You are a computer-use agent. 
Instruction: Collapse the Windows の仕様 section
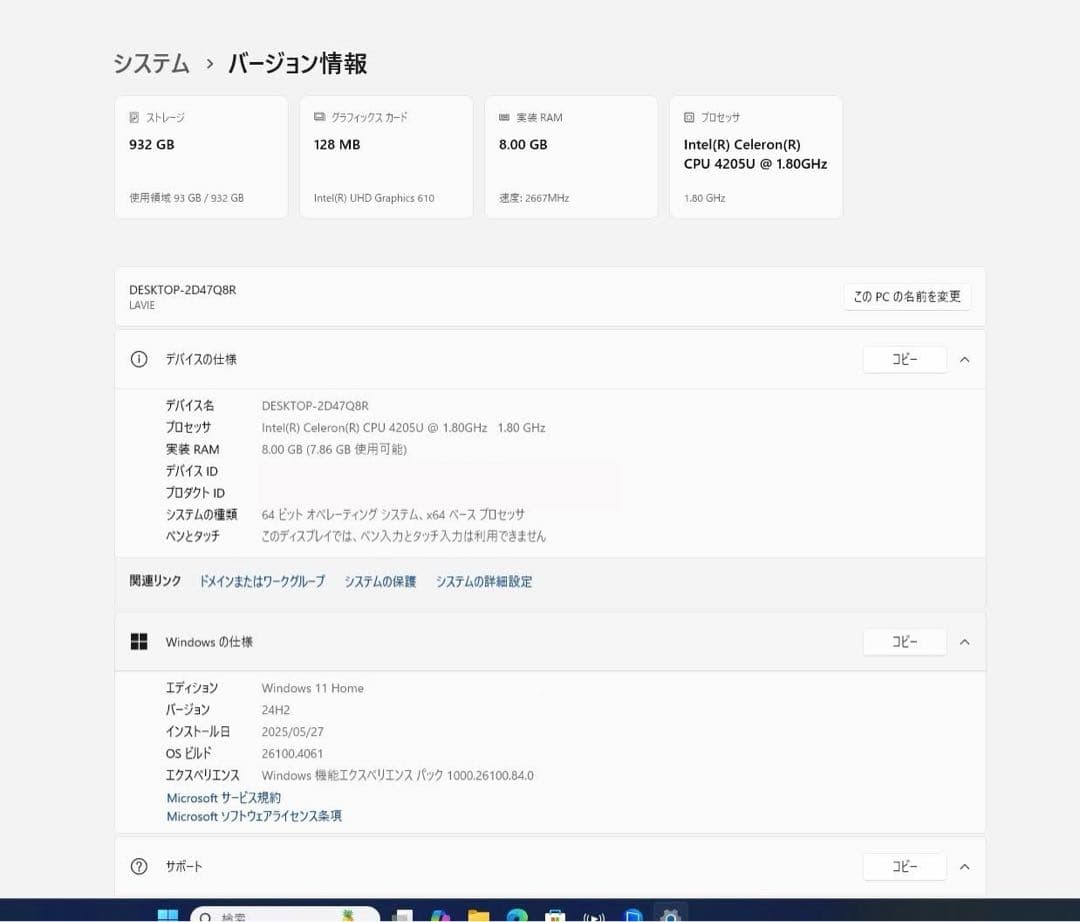[963, 642]
